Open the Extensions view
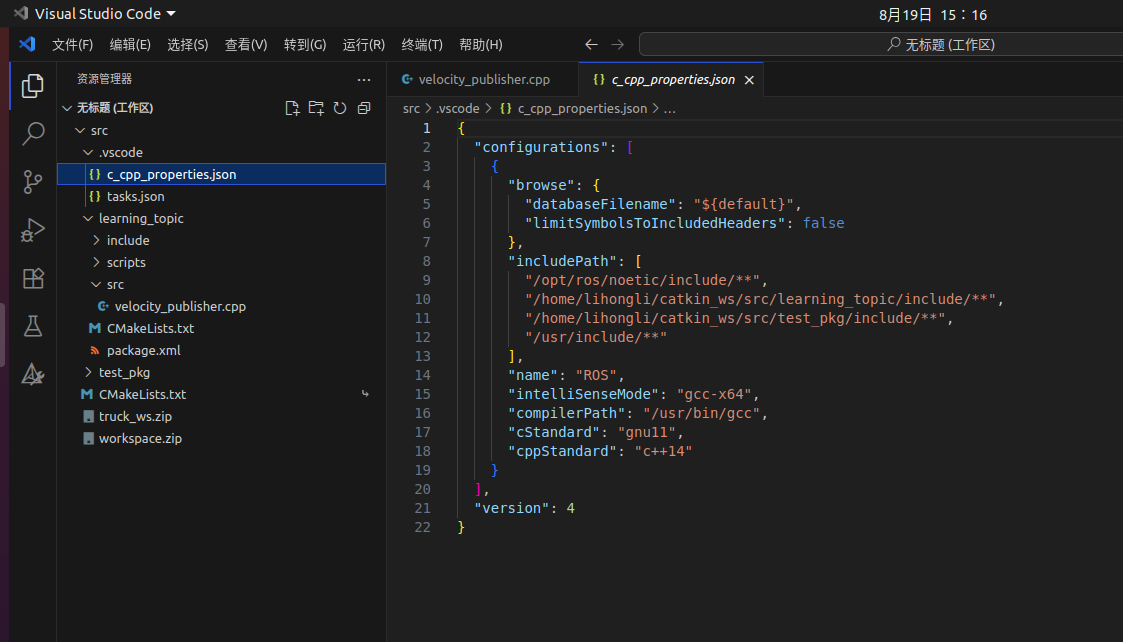This screenshot has height=642, width=1123. click(32, 278)
